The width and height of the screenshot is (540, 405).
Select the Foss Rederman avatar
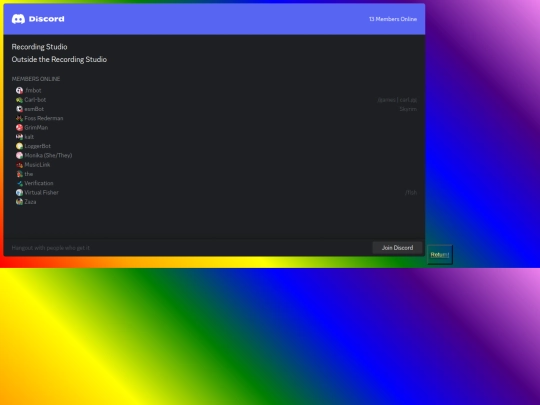tap(19, 118)
